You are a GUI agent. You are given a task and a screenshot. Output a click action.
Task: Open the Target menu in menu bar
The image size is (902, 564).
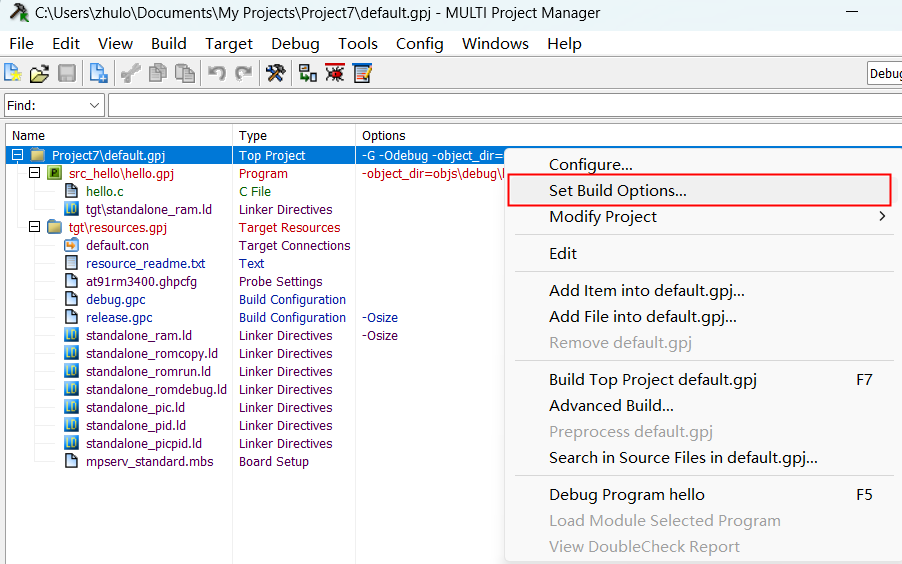(229, 43)
